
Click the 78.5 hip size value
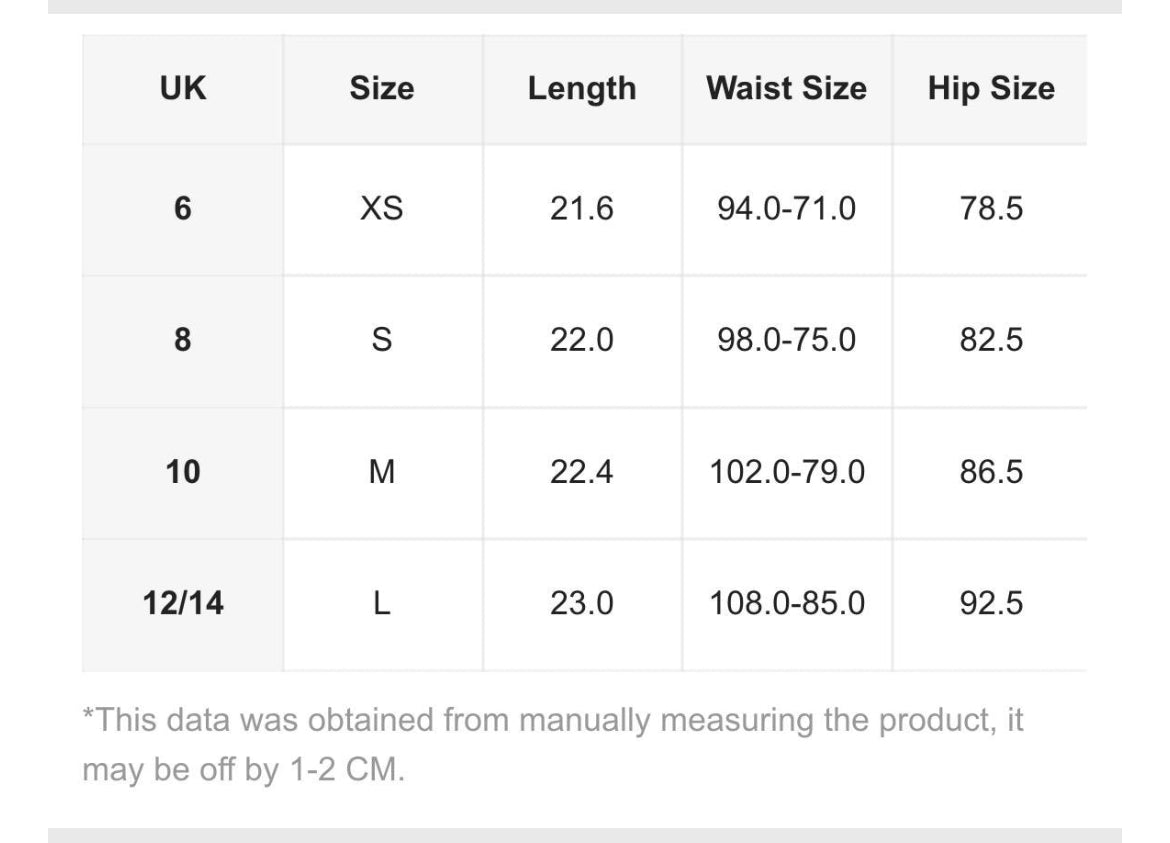(x=990, y=210)
